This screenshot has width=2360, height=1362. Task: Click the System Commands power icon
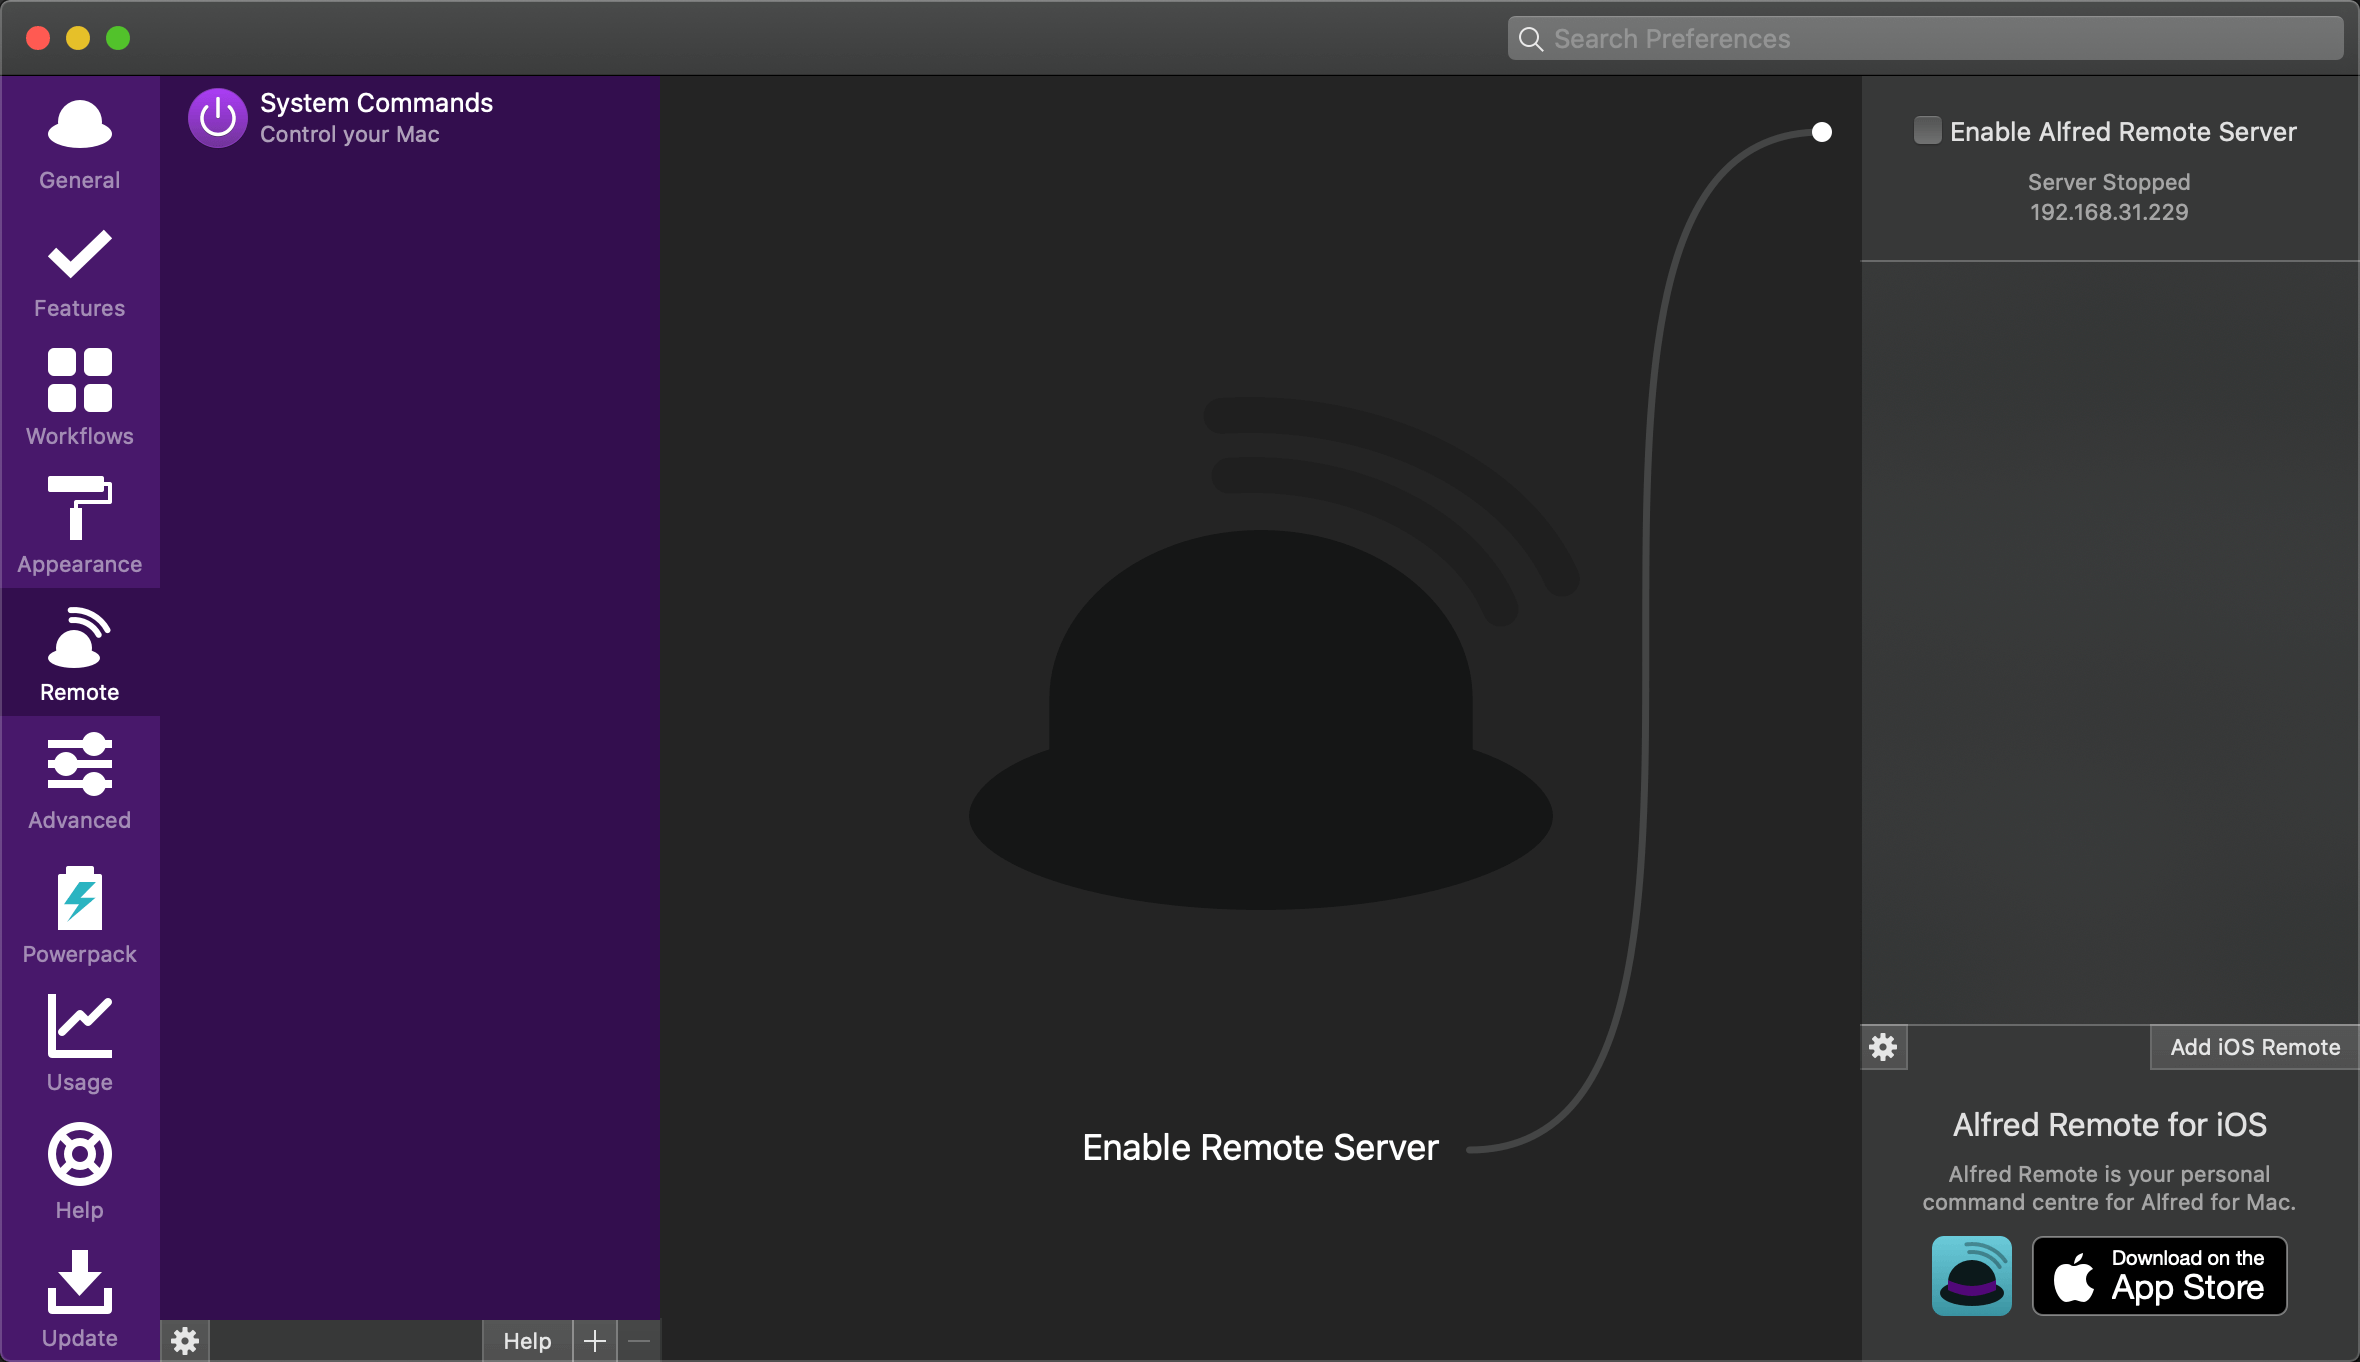click(x=217, y=118)
